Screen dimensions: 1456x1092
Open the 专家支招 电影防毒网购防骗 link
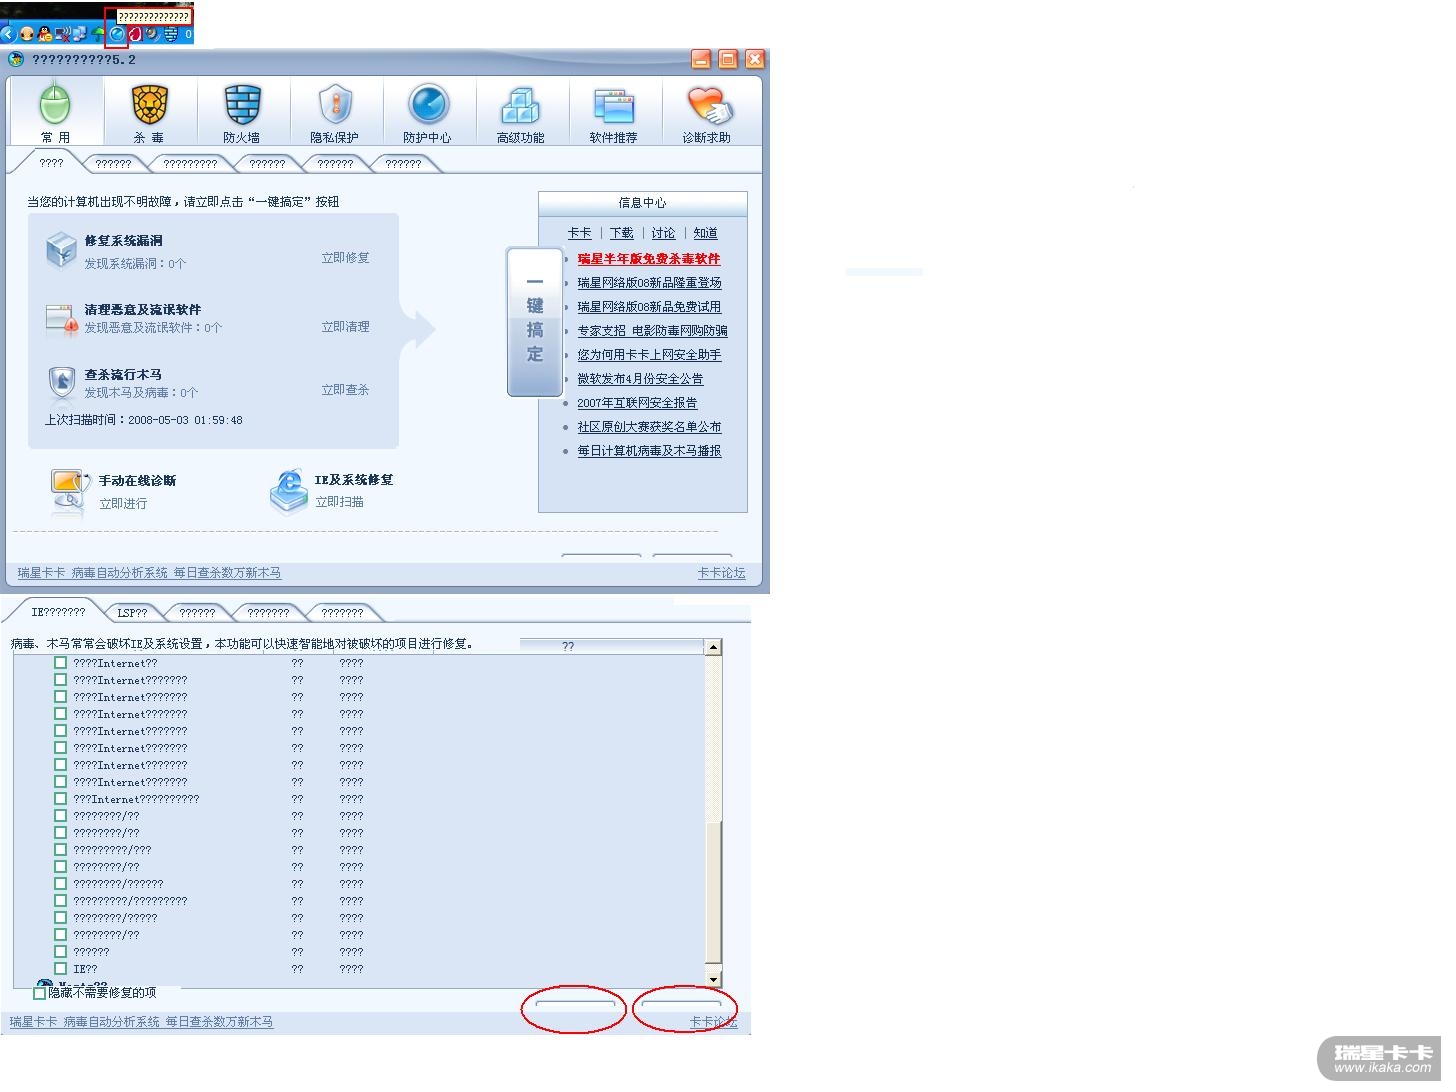pos(652,331)
